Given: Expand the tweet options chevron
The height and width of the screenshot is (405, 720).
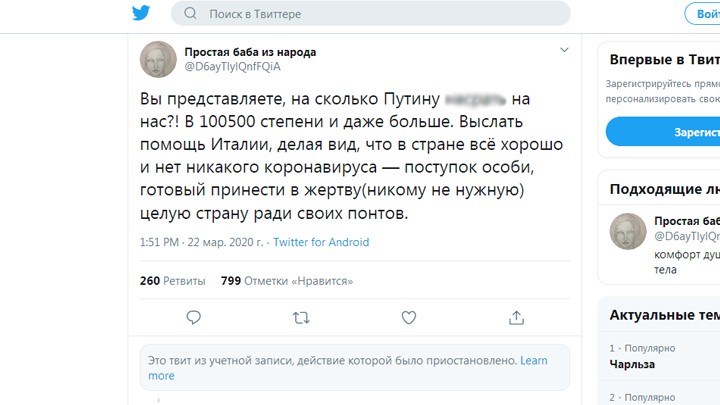Looking at the screenshot, I should coord(564,49).
